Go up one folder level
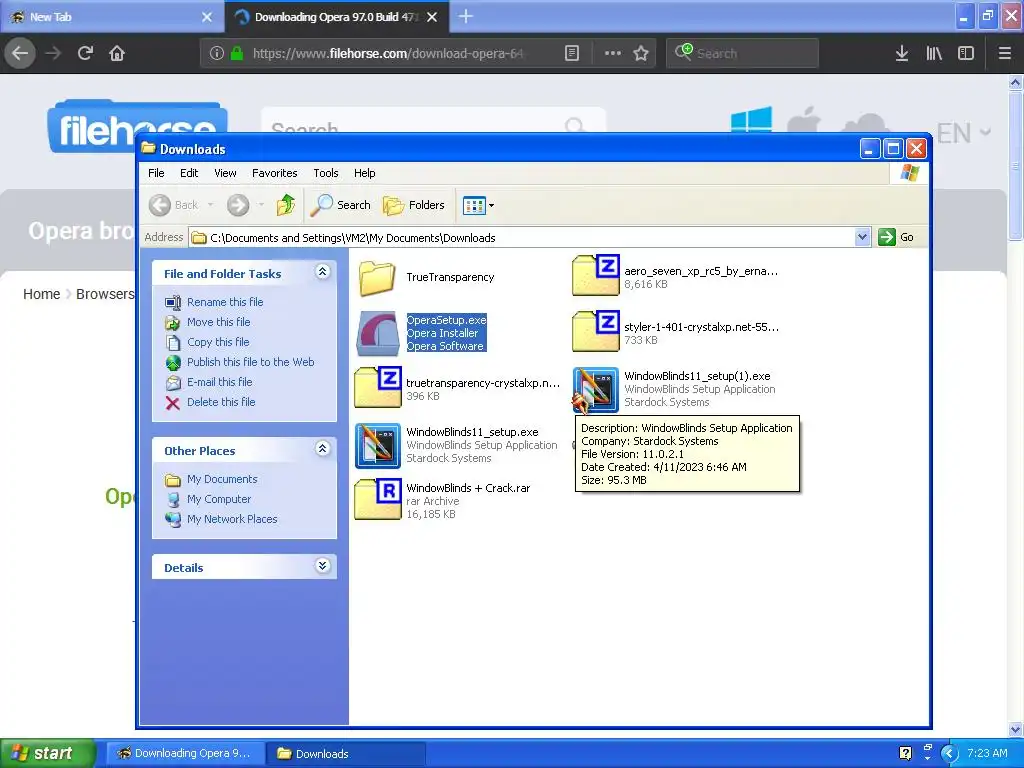This screenshot has height=768, width=1024. click(x=285, y=205)
